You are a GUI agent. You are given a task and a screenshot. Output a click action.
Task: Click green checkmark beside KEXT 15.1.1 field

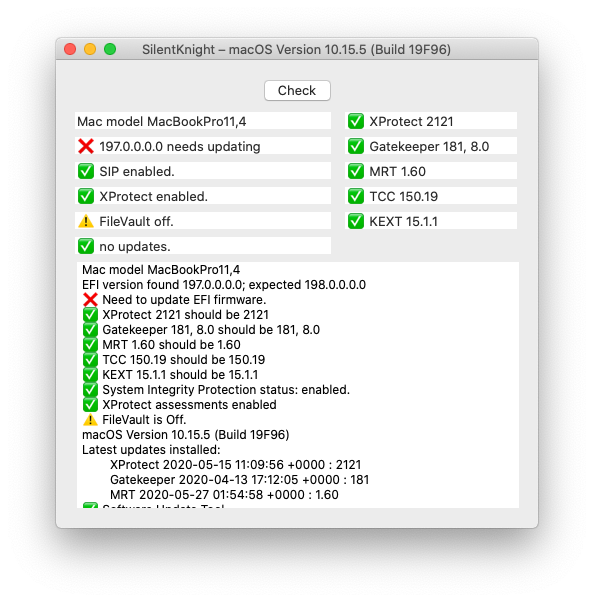click(356, 221)
